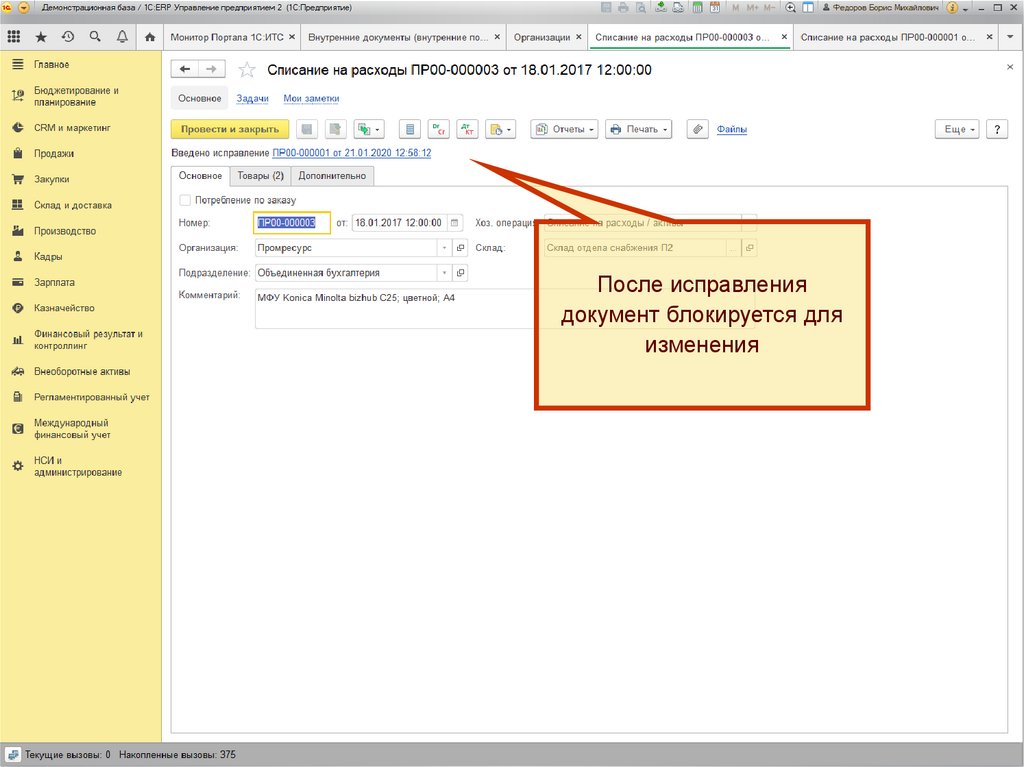Open notifications bell icon
The image size is (1024, 767).
(122, 37)
